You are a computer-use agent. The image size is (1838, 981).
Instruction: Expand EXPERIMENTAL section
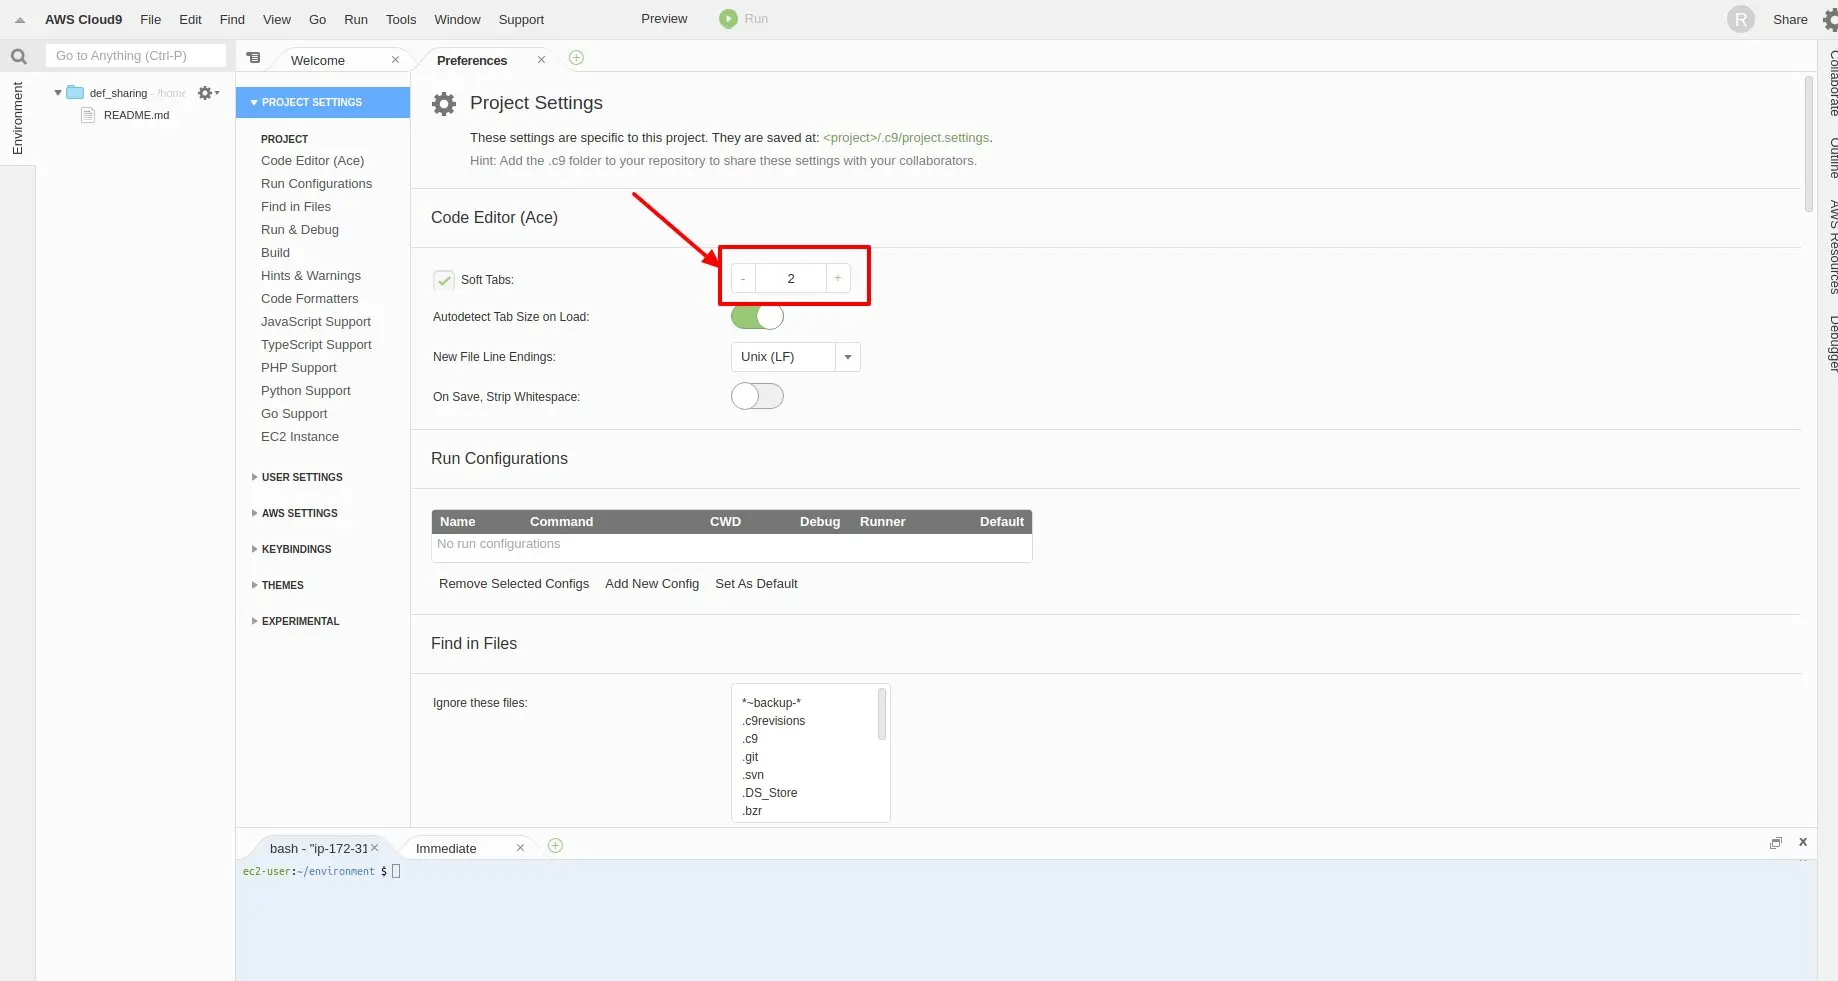pyautogui.click(x=296, y=621)
